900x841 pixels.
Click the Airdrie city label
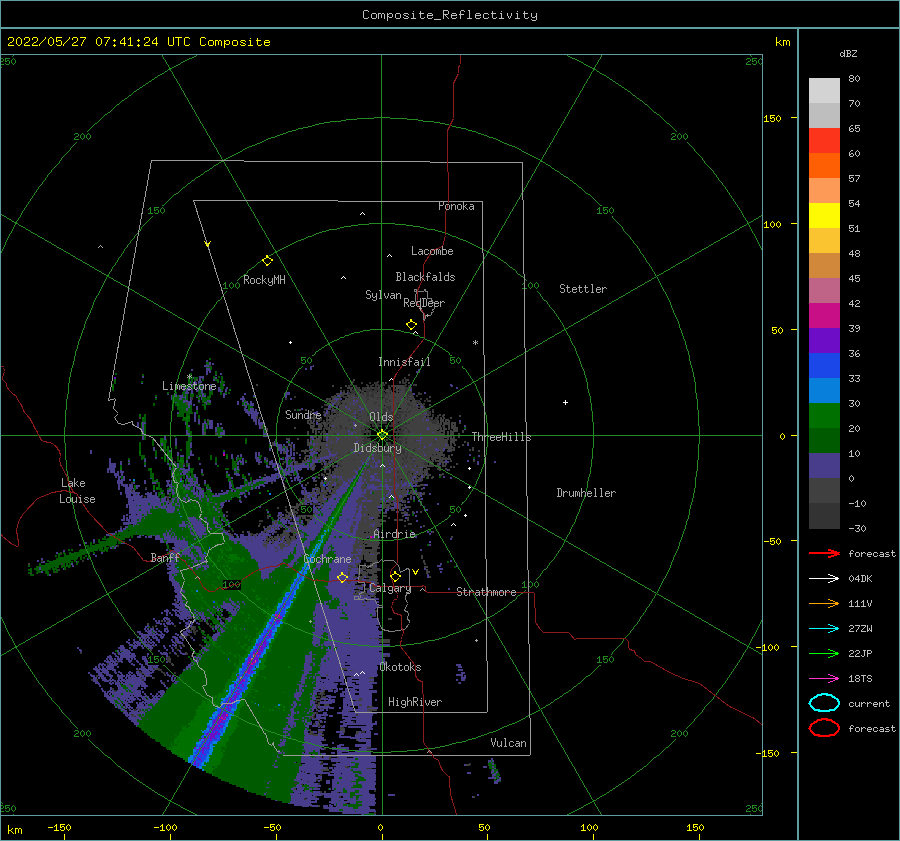(x=394, y=534)
